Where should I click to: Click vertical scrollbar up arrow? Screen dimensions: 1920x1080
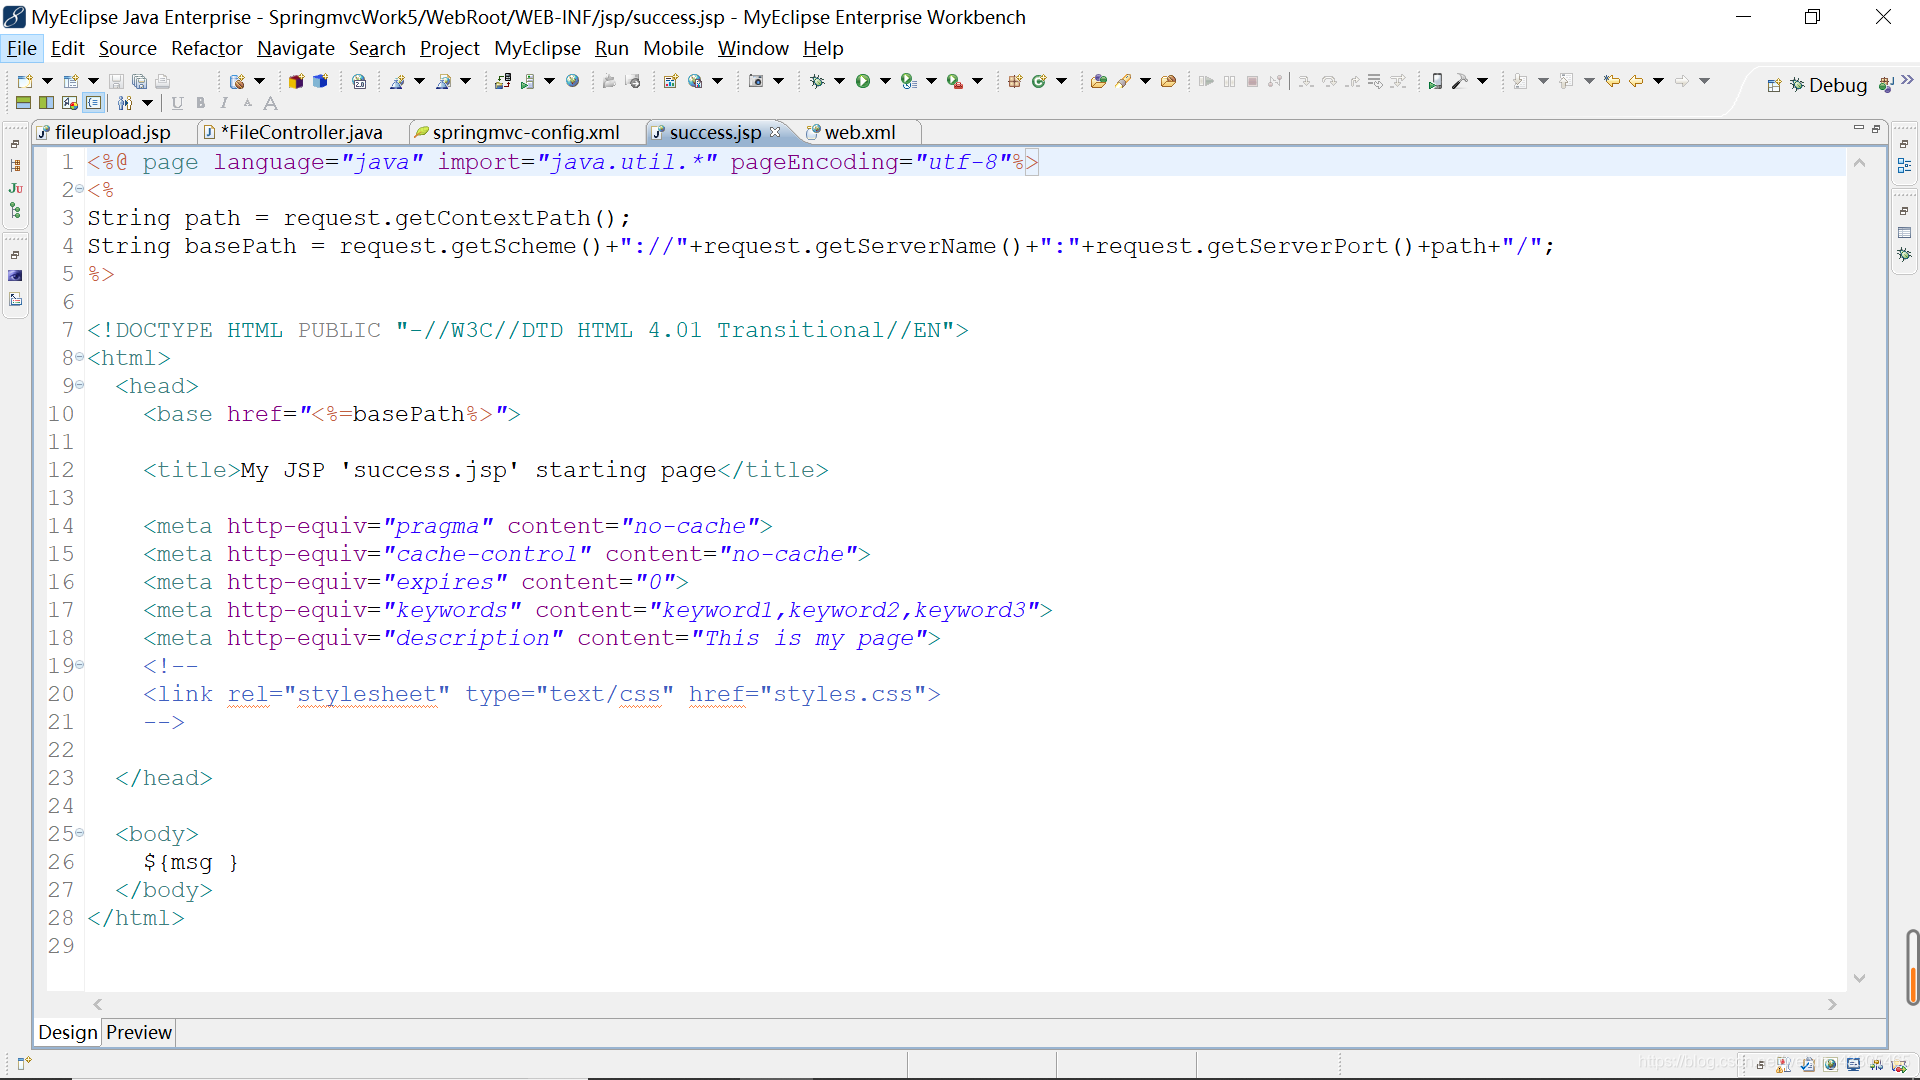(x=1860, y=163)
